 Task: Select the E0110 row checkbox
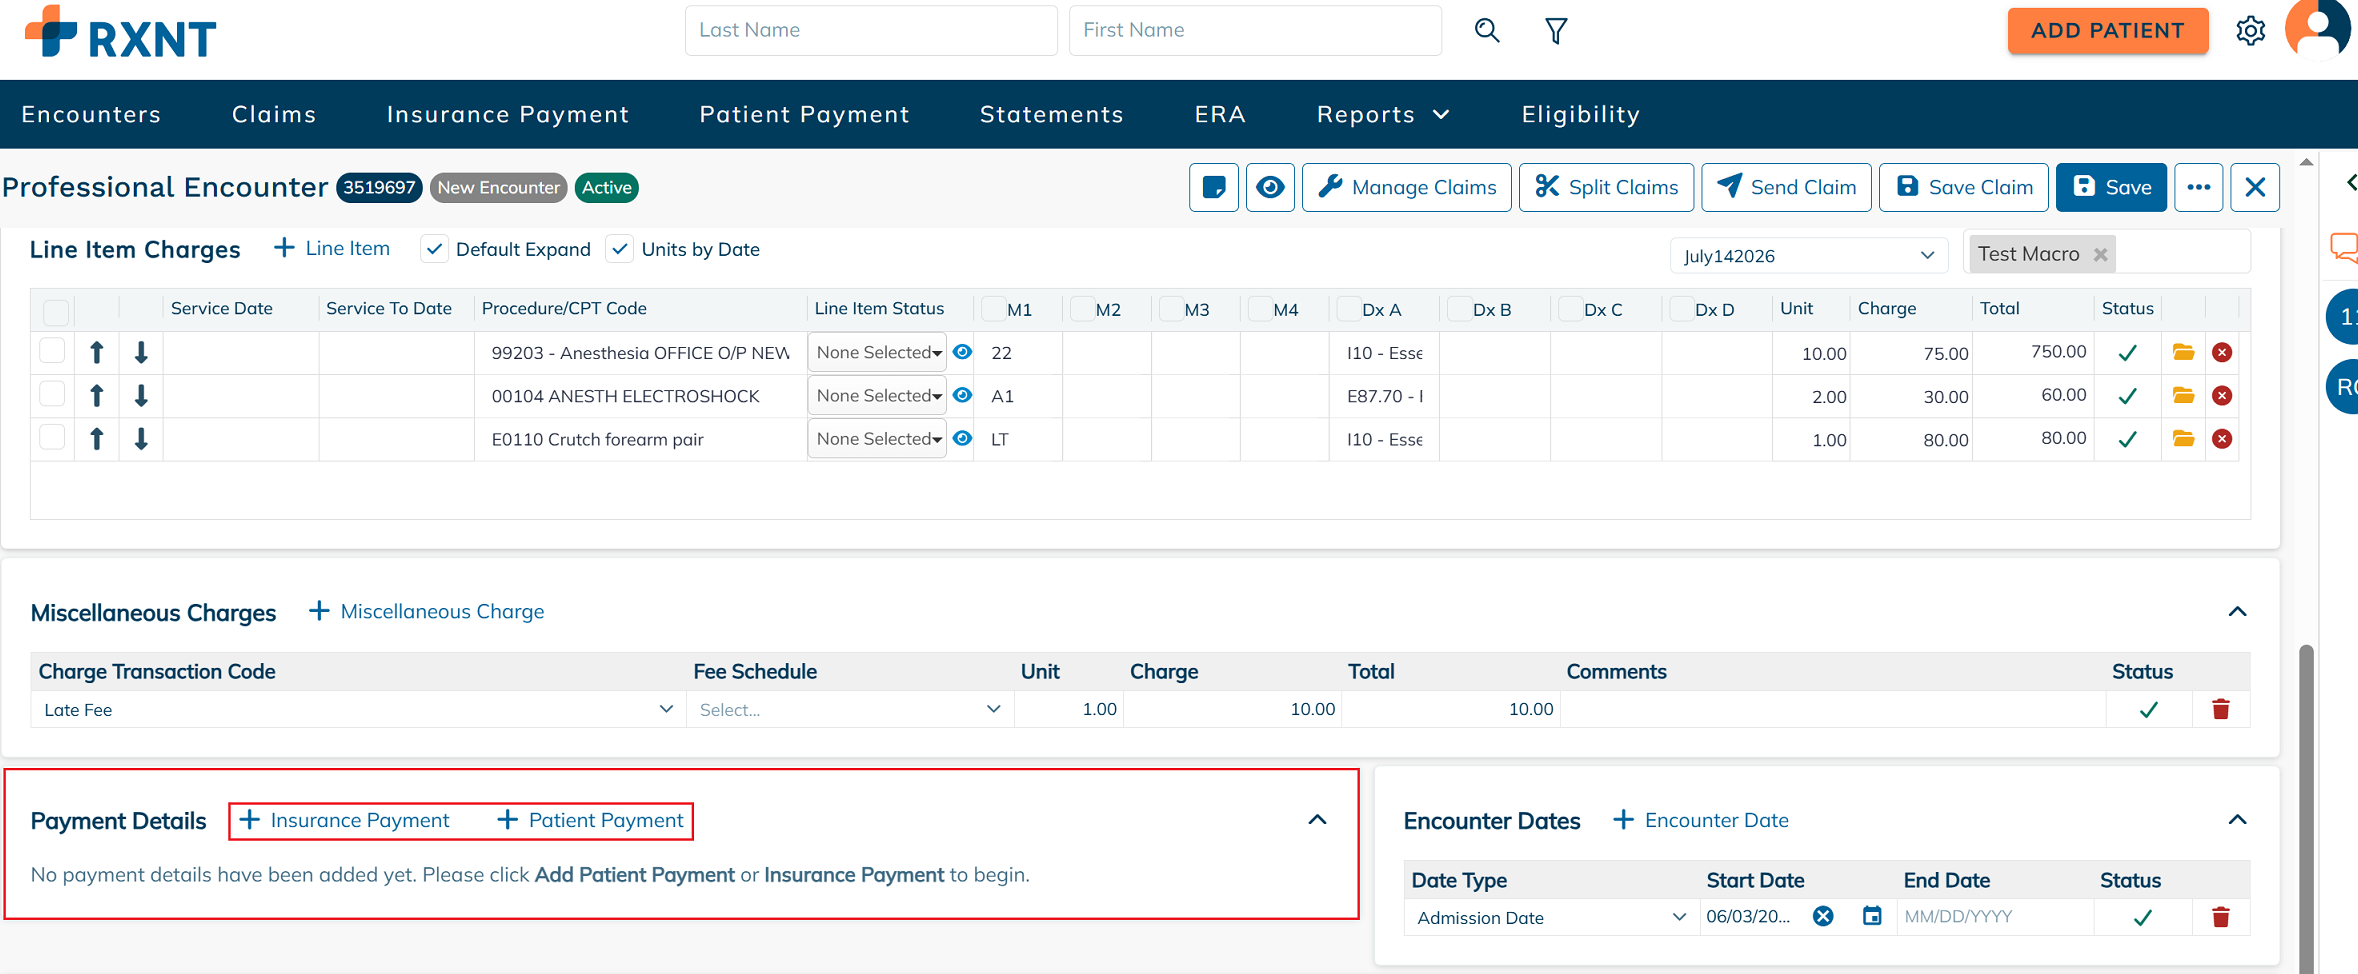[52, 436]
